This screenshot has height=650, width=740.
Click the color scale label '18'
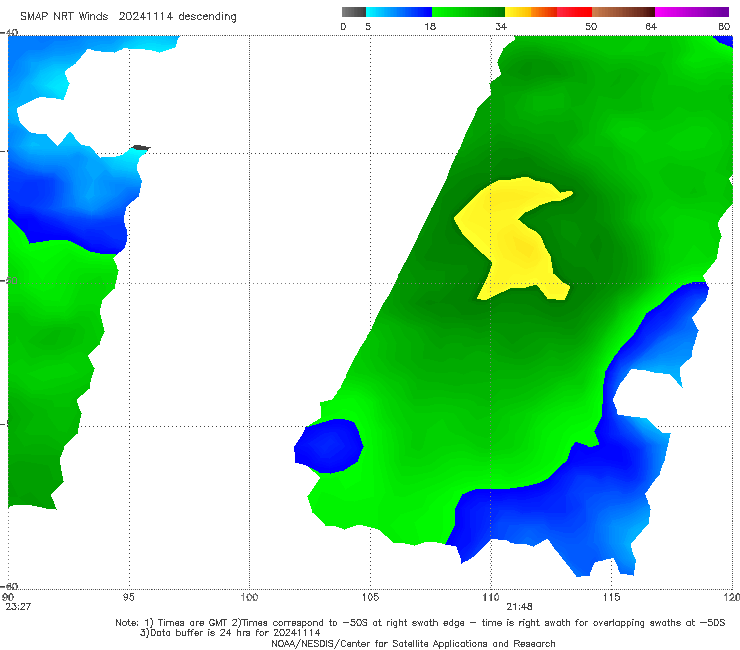(x=430, y=26)
